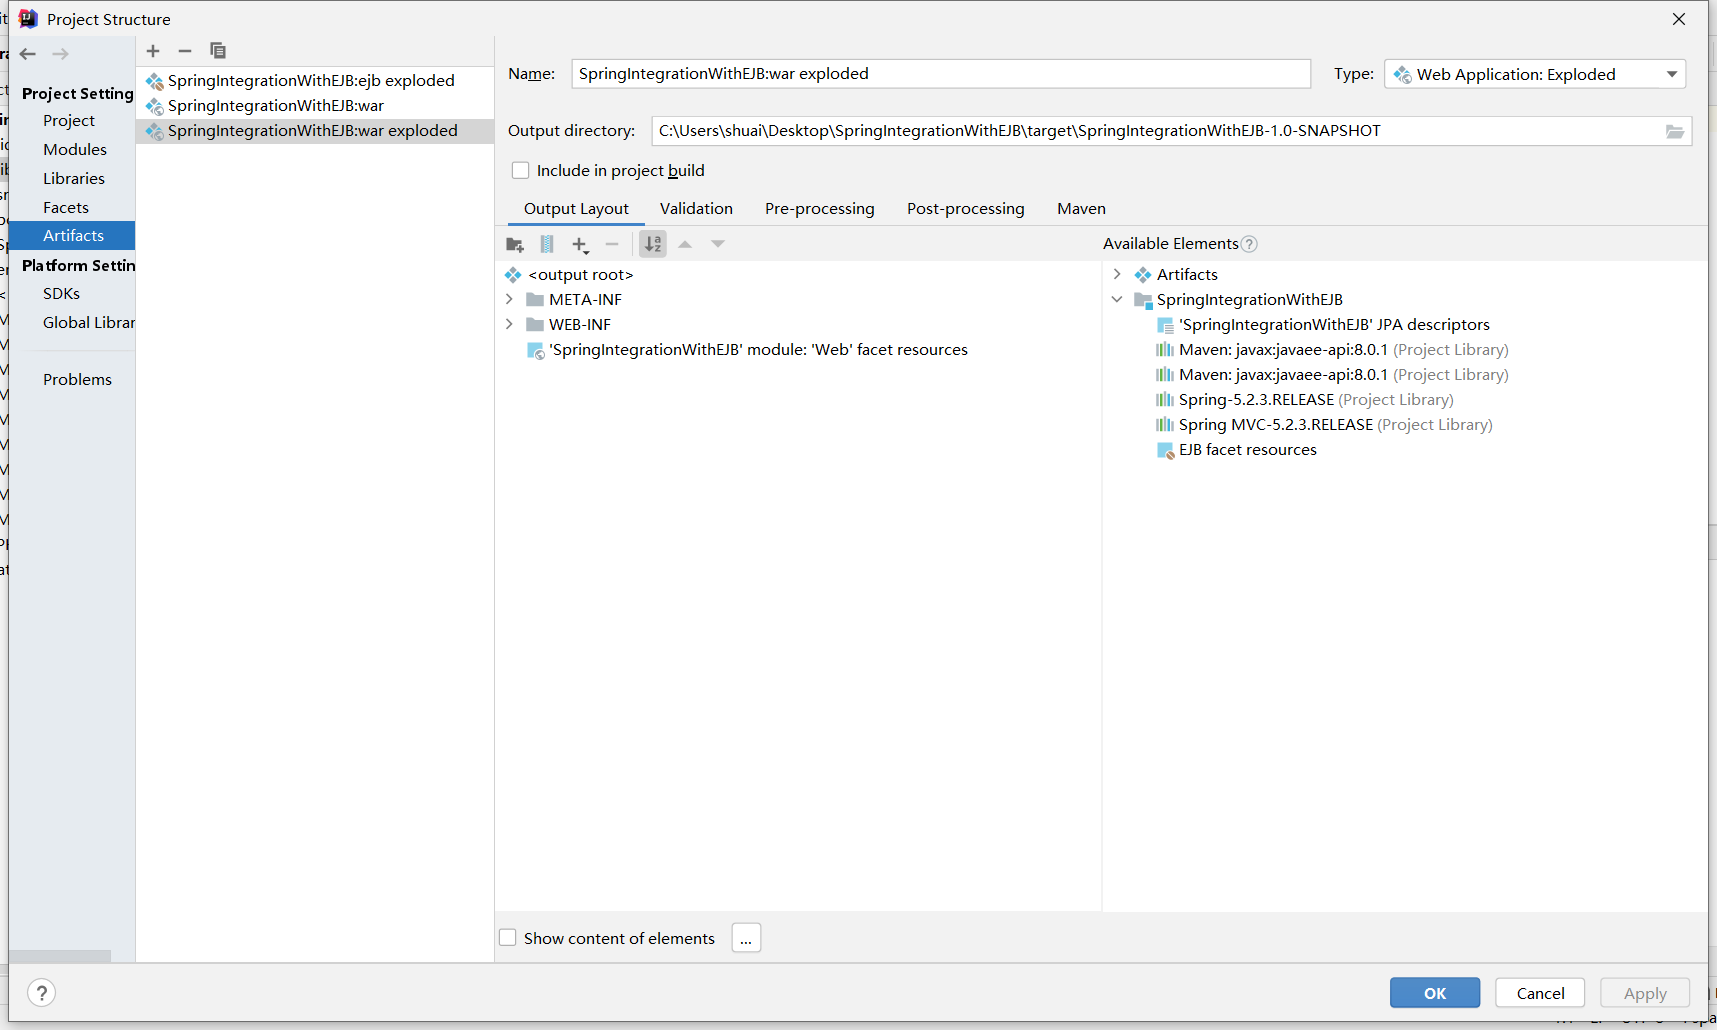Click the Move Down triangle icon
1717x1030 pixels.
[x=718, y=244]
